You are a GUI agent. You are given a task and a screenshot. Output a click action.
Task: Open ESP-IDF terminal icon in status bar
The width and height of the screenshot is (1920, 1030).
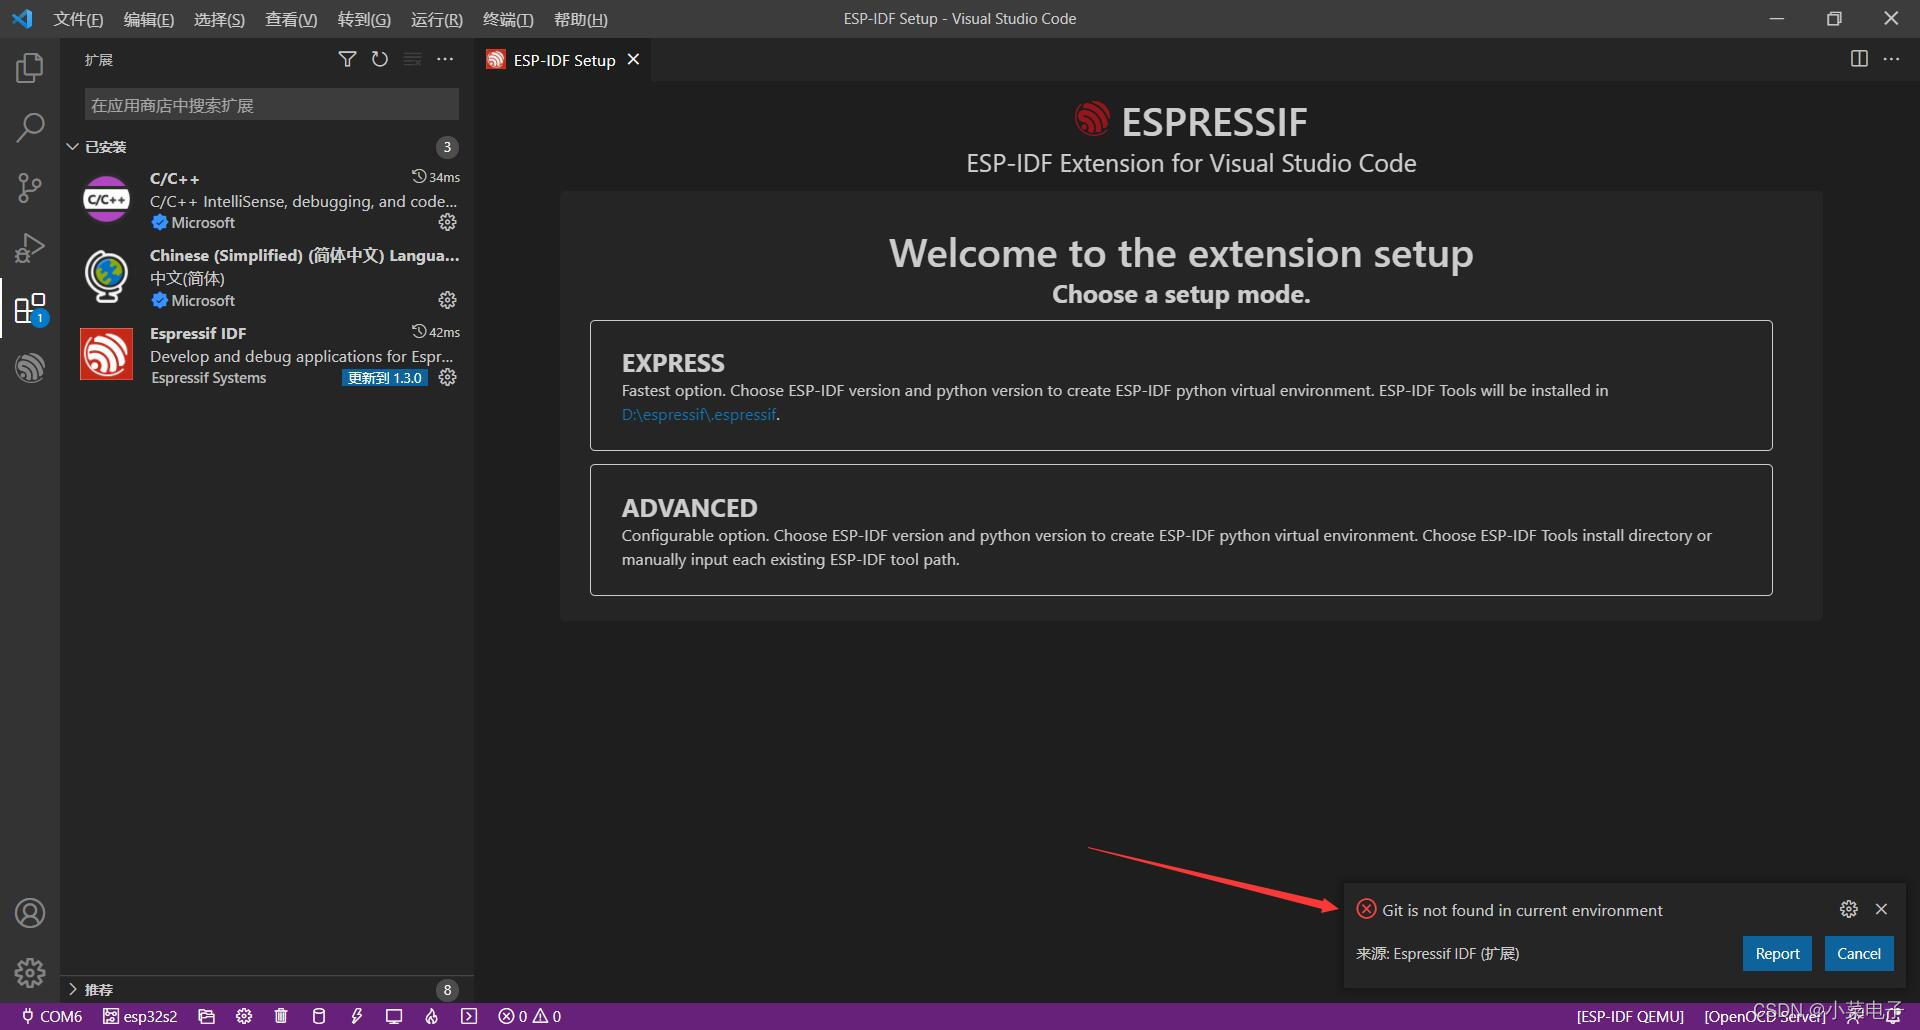[x=469, y=1016]
